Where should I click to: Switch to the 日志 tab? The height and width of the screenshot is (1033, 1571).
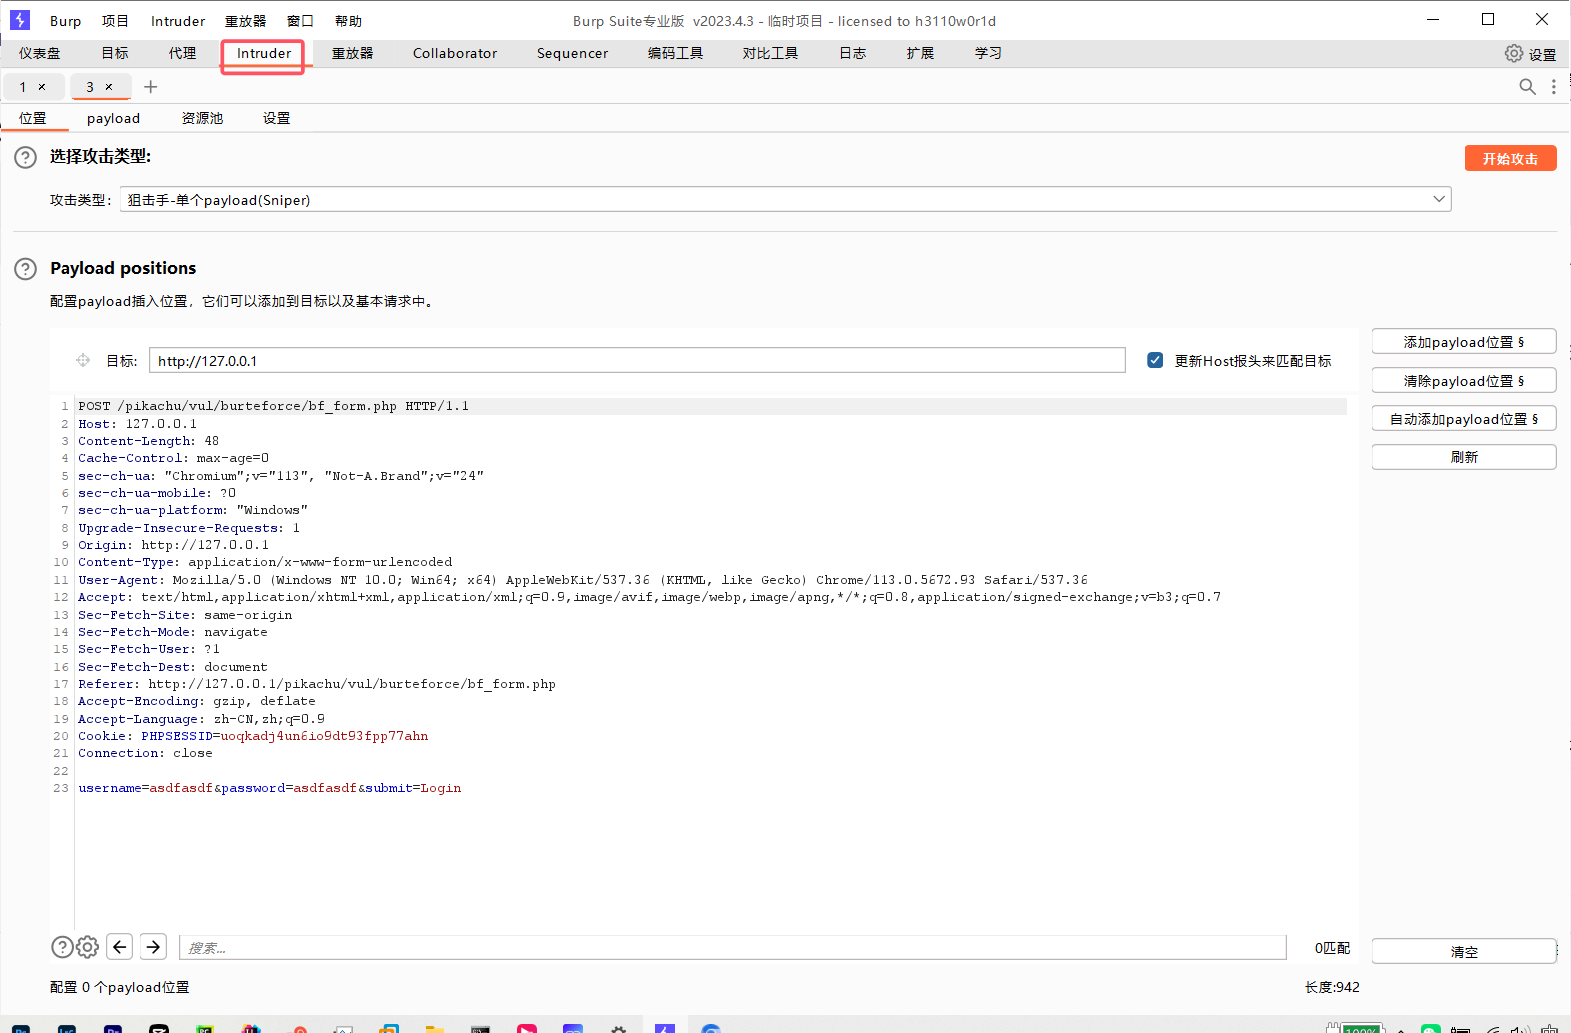tap(852, 53)
